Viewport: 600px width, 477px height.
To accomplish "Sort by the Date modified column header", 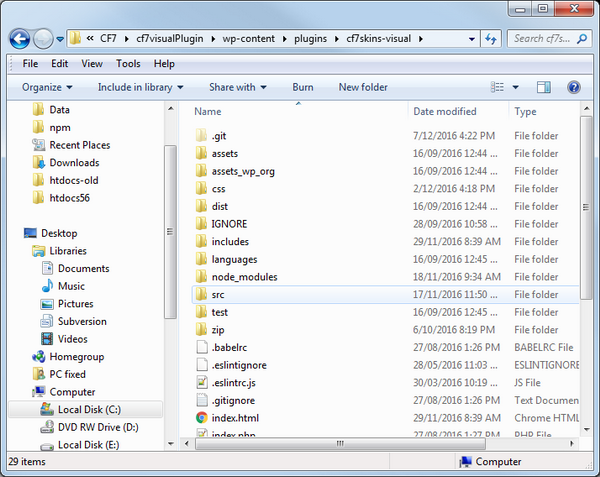I will pos(445,112).
